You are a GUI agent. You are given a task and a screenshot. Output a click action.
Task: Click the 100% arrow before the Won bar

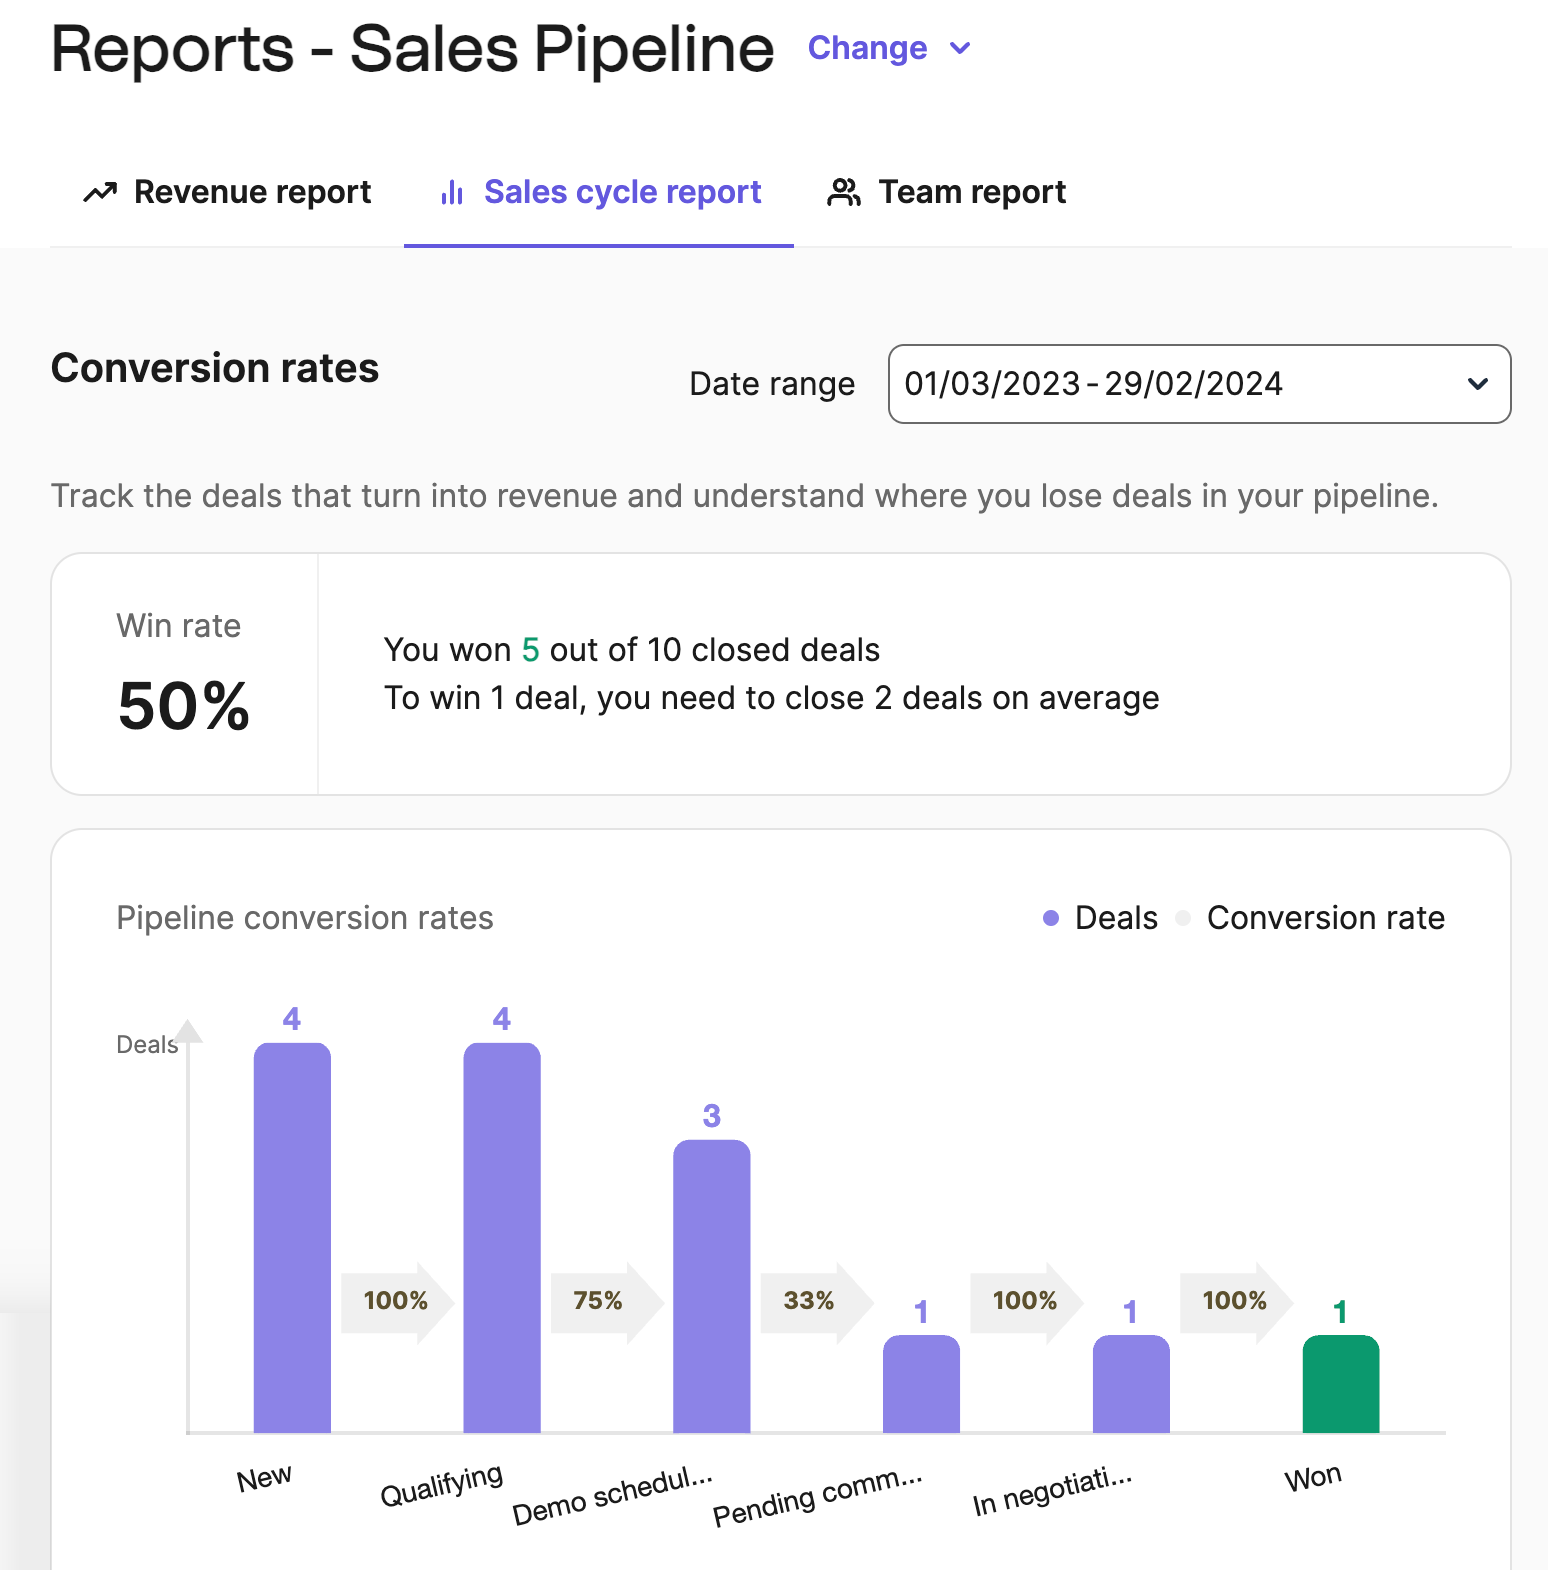click(1234, 1301)
